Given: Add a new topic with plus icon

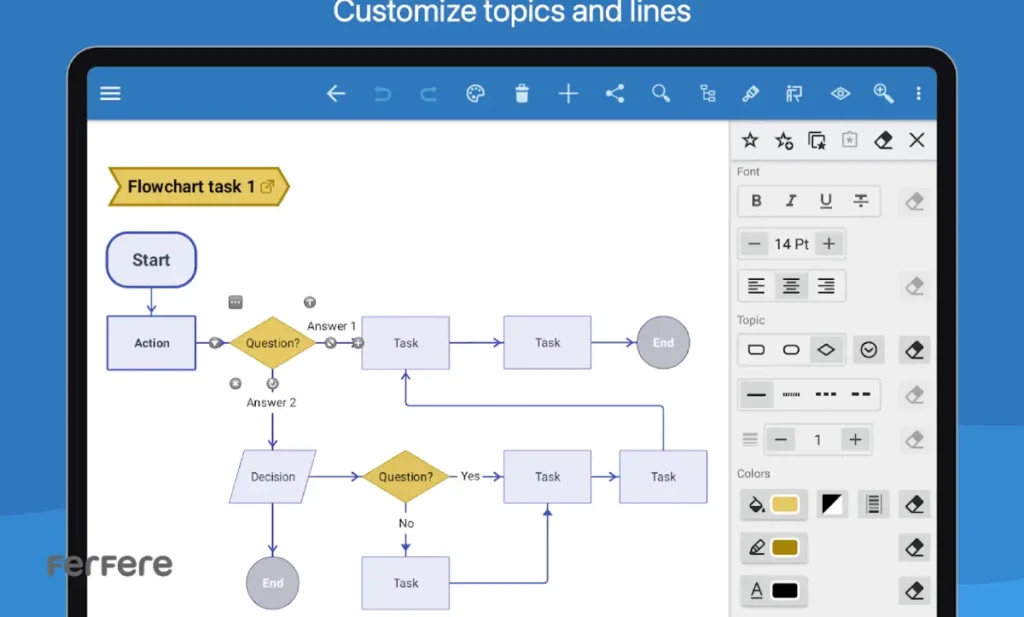Looking at the screenshot, I should coord(568,94).
